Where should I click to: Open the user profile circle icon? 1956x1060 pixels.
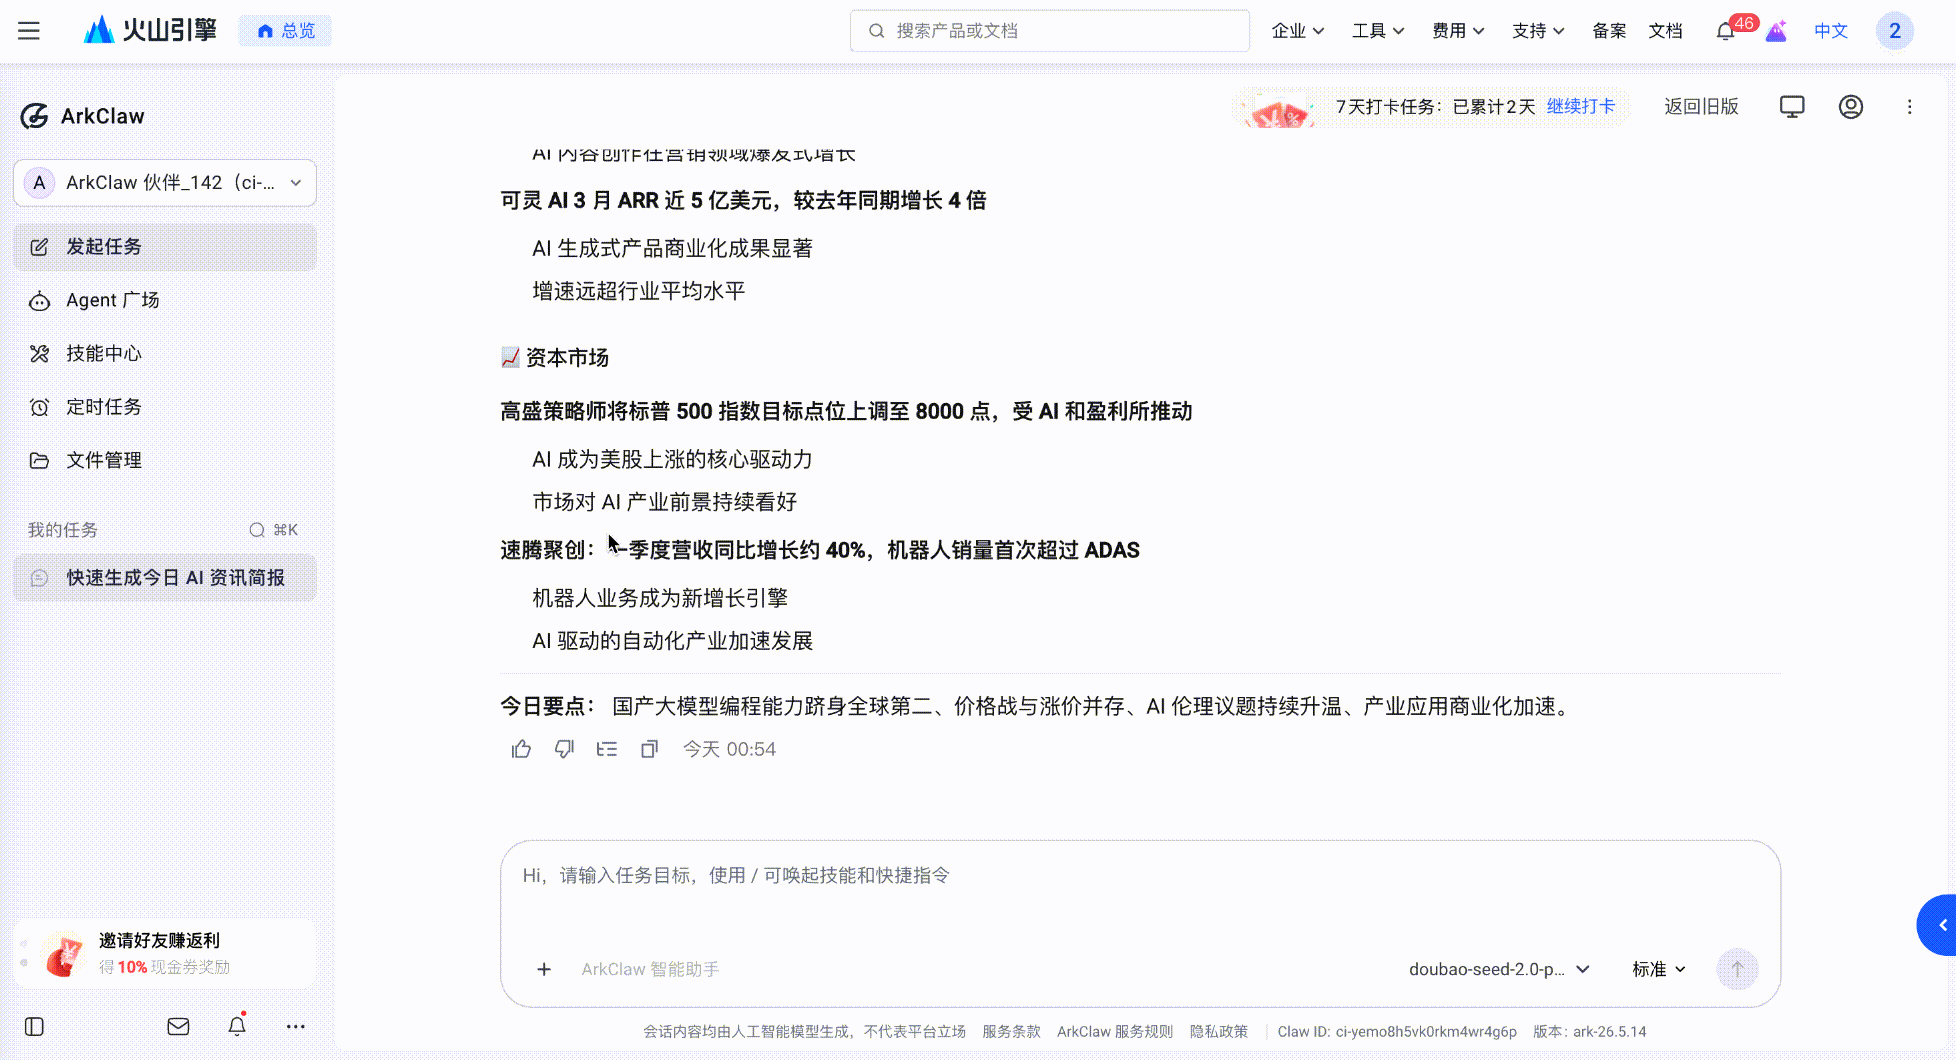[x=1851, y=107]
